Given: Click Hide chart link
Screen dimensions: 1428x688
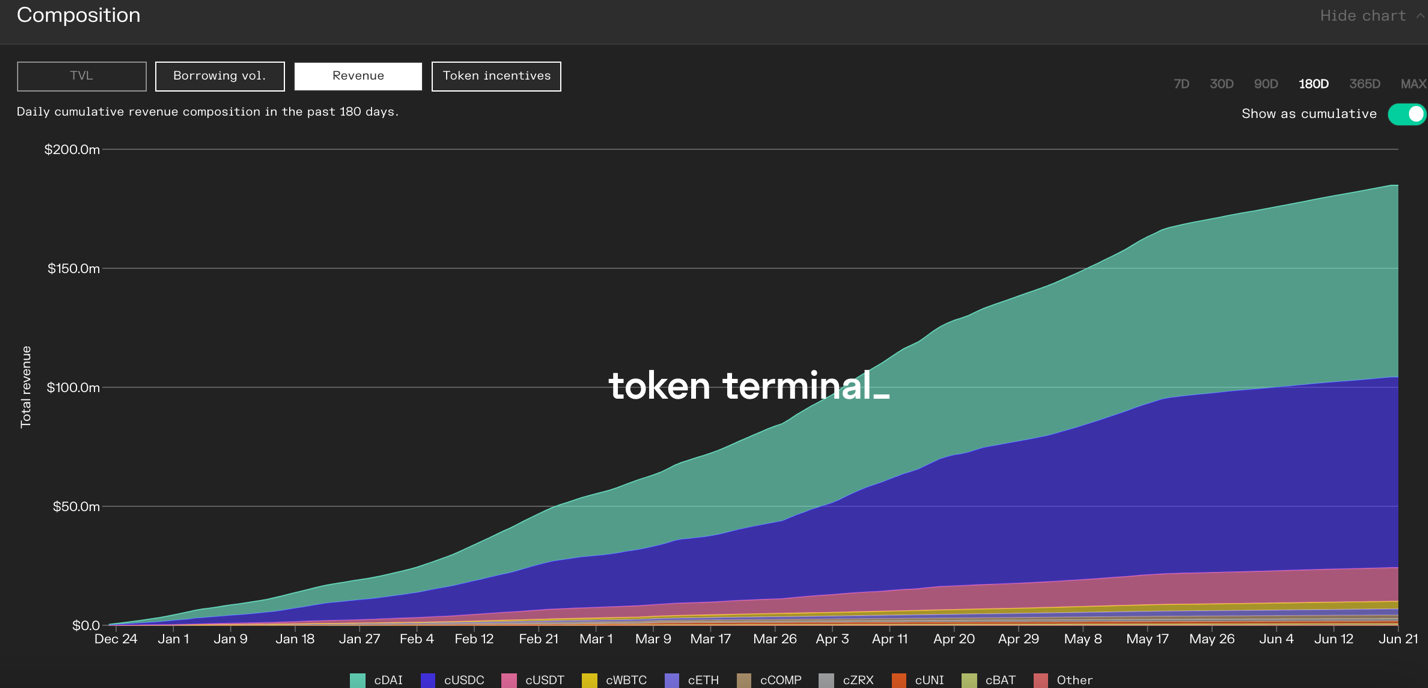Looking at the screenshot, I should [x=1362, y=16].
